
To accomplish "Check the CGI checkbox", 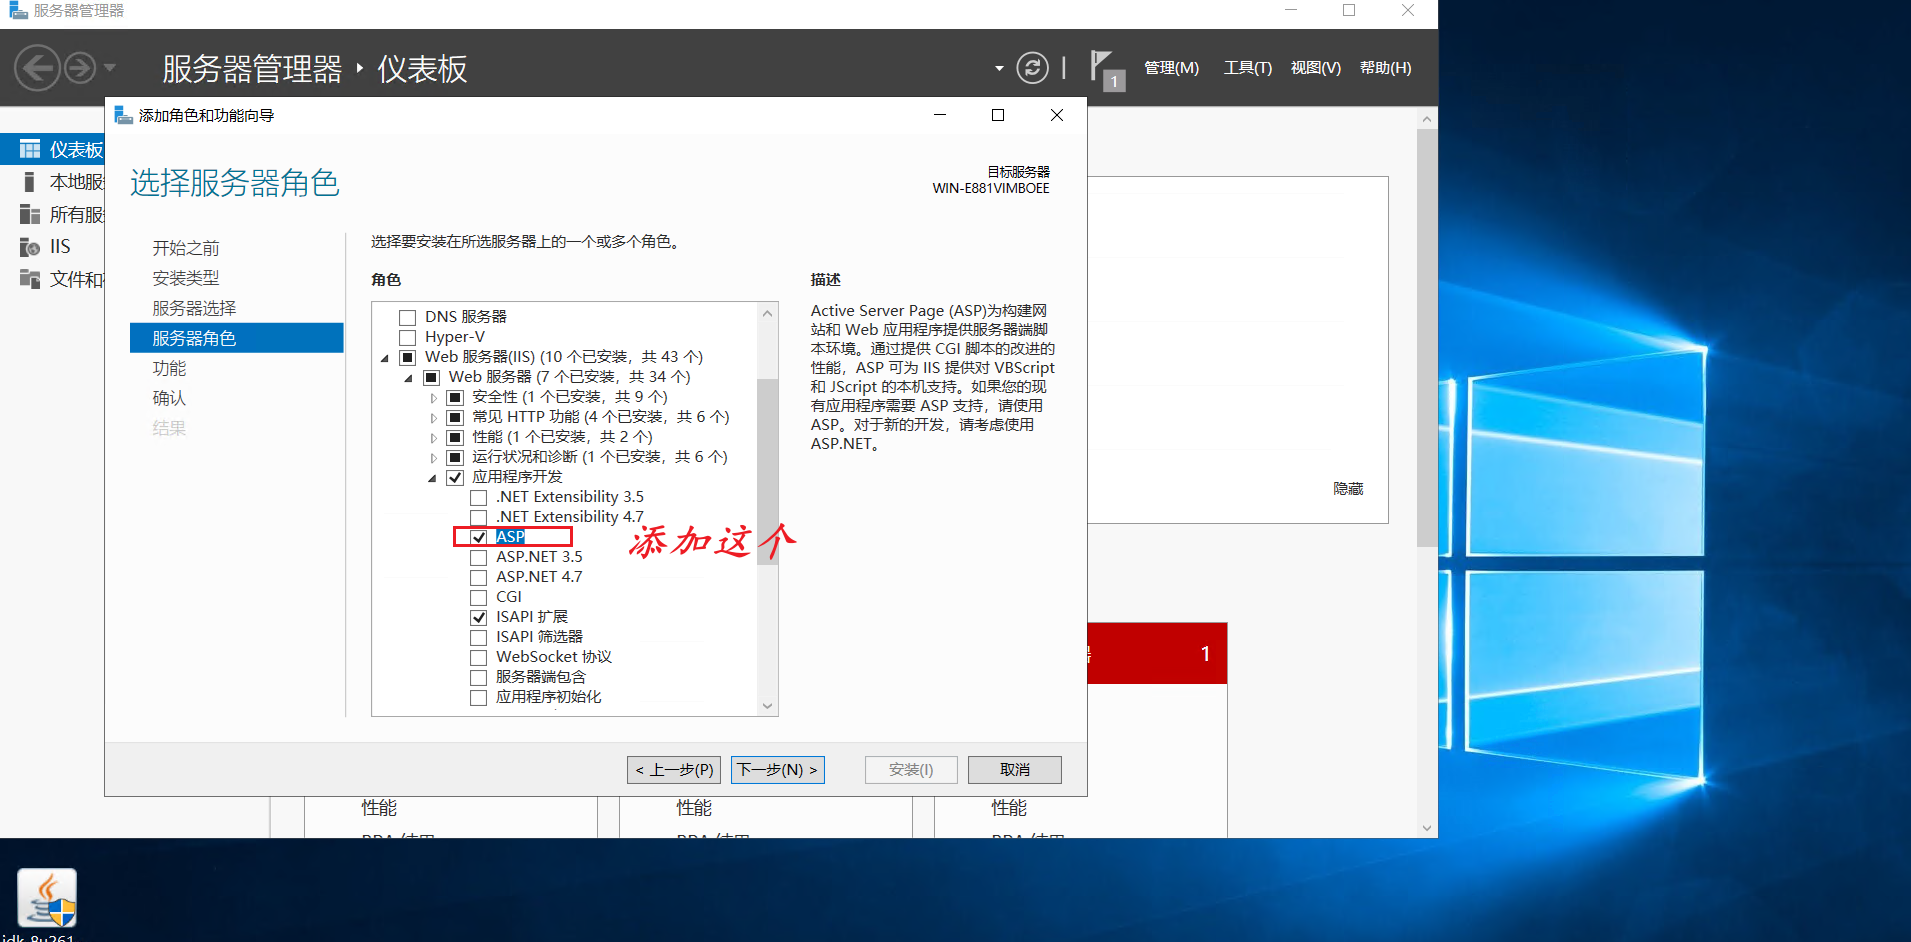I will pos(479,598).
